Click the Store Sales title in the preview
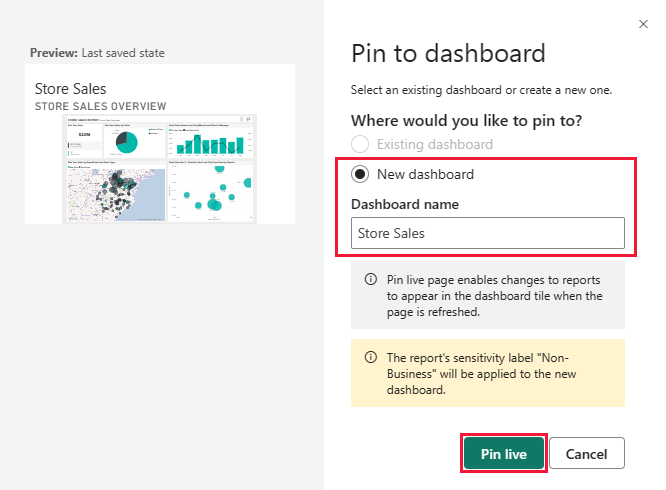The height and width of the screenshot is (490, 666). 70,89
